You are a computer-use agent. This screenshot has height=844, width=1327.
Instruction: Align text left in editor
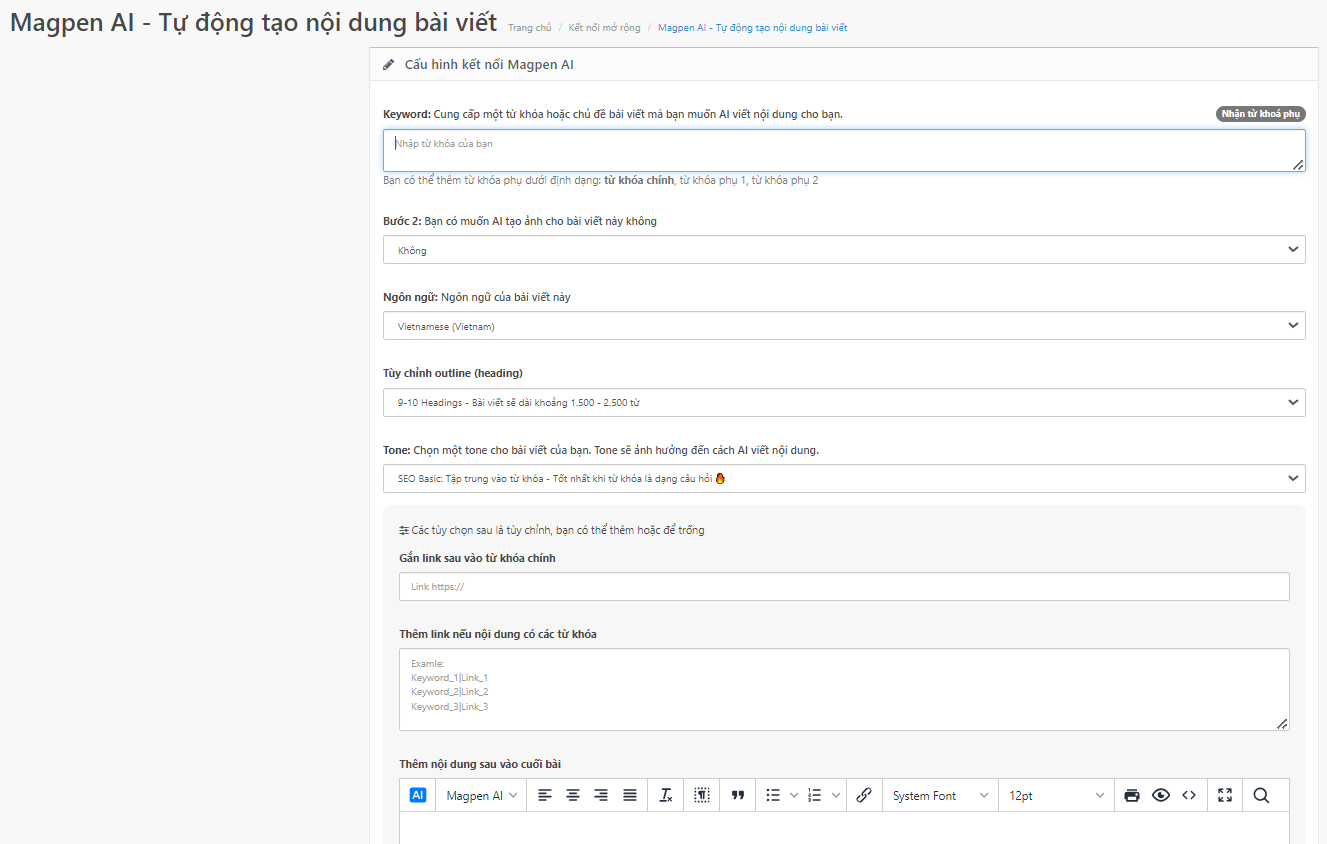pos(545,795)
